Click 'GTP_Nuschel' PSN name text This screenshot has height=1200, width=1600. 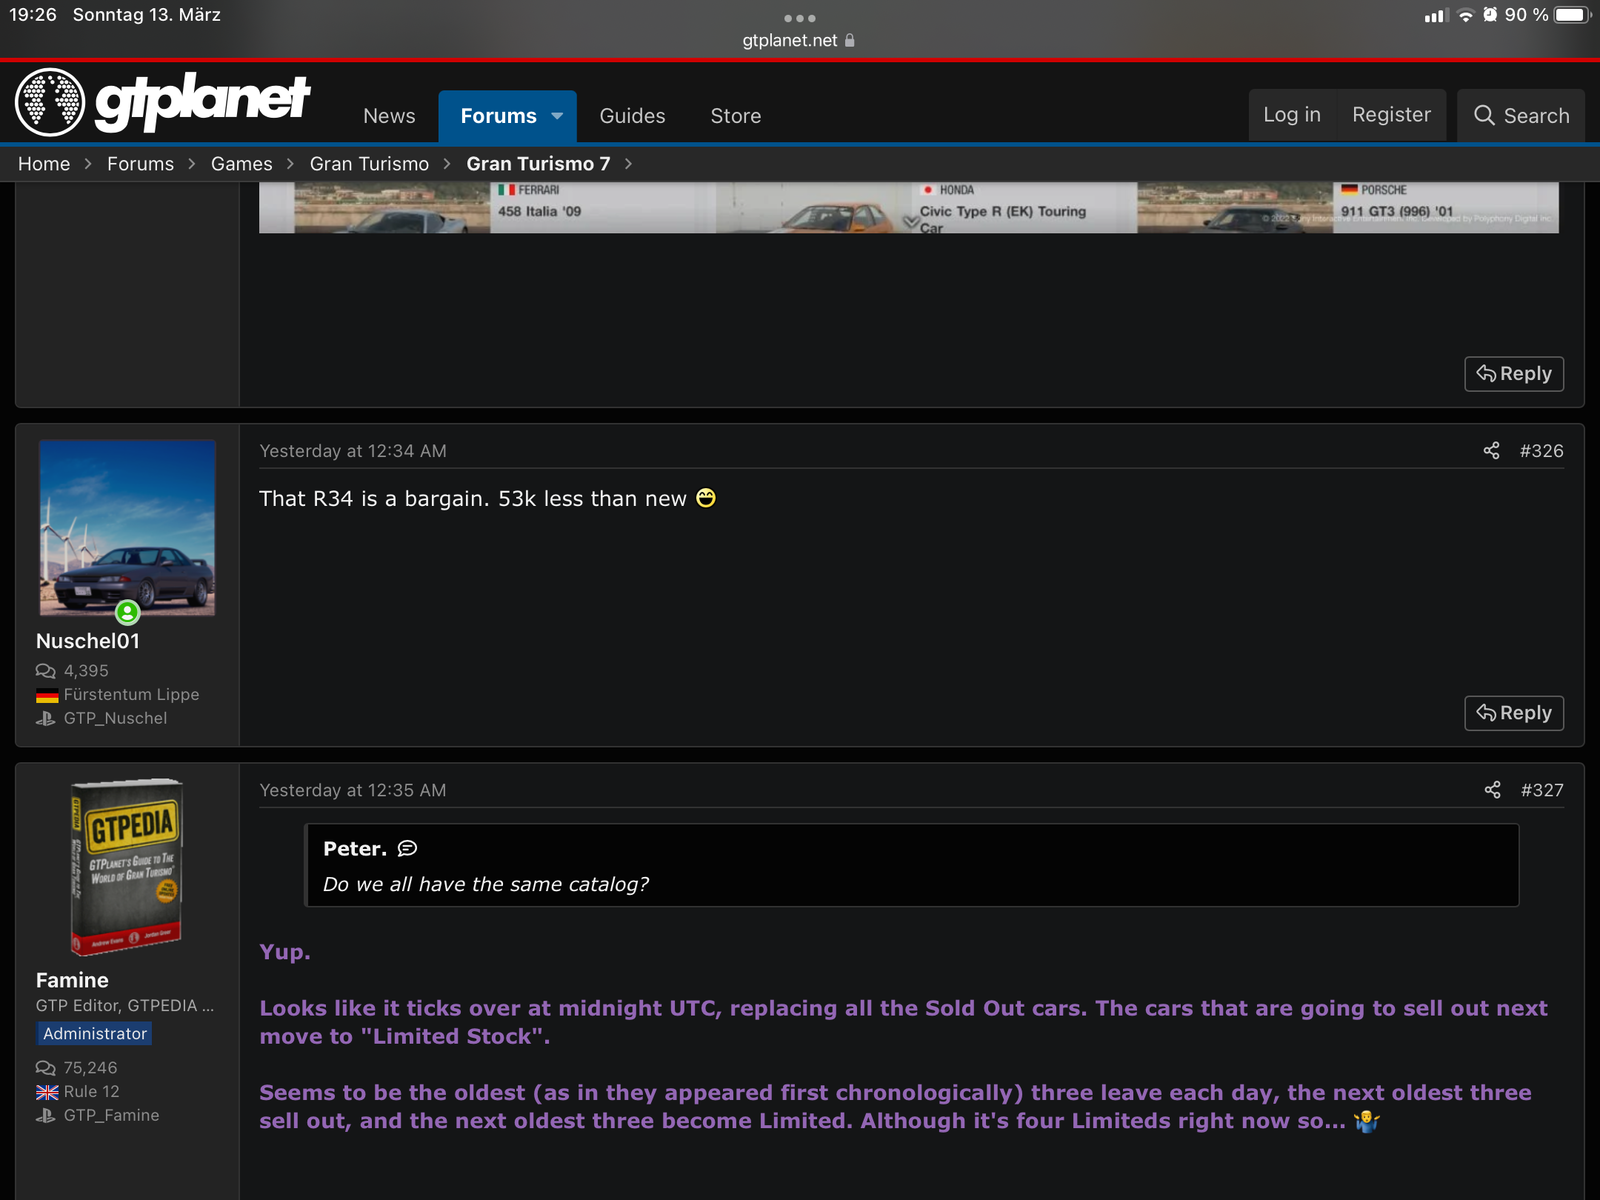click(116, 718)
